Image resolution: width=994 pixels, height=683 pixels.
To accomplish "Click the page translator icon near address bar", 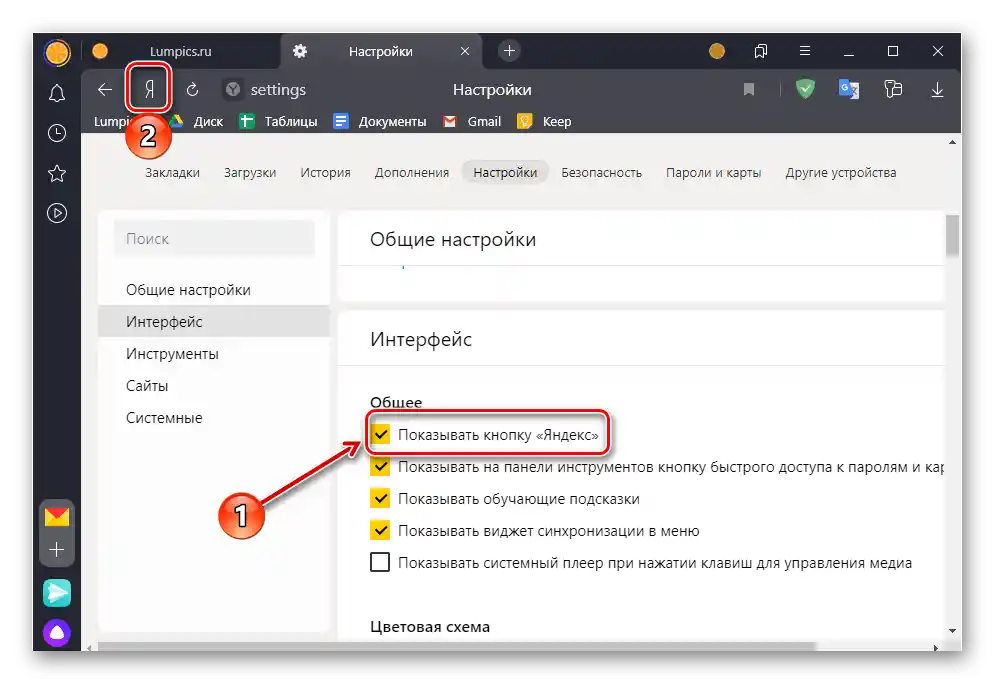I will [849, 90].
